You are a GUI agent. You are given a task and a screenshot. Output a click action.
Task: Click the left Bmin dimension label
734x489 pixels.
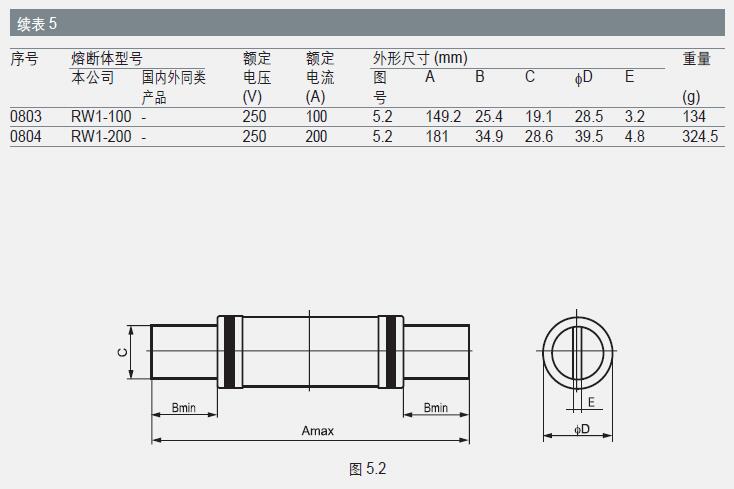[x=183, y=407]
